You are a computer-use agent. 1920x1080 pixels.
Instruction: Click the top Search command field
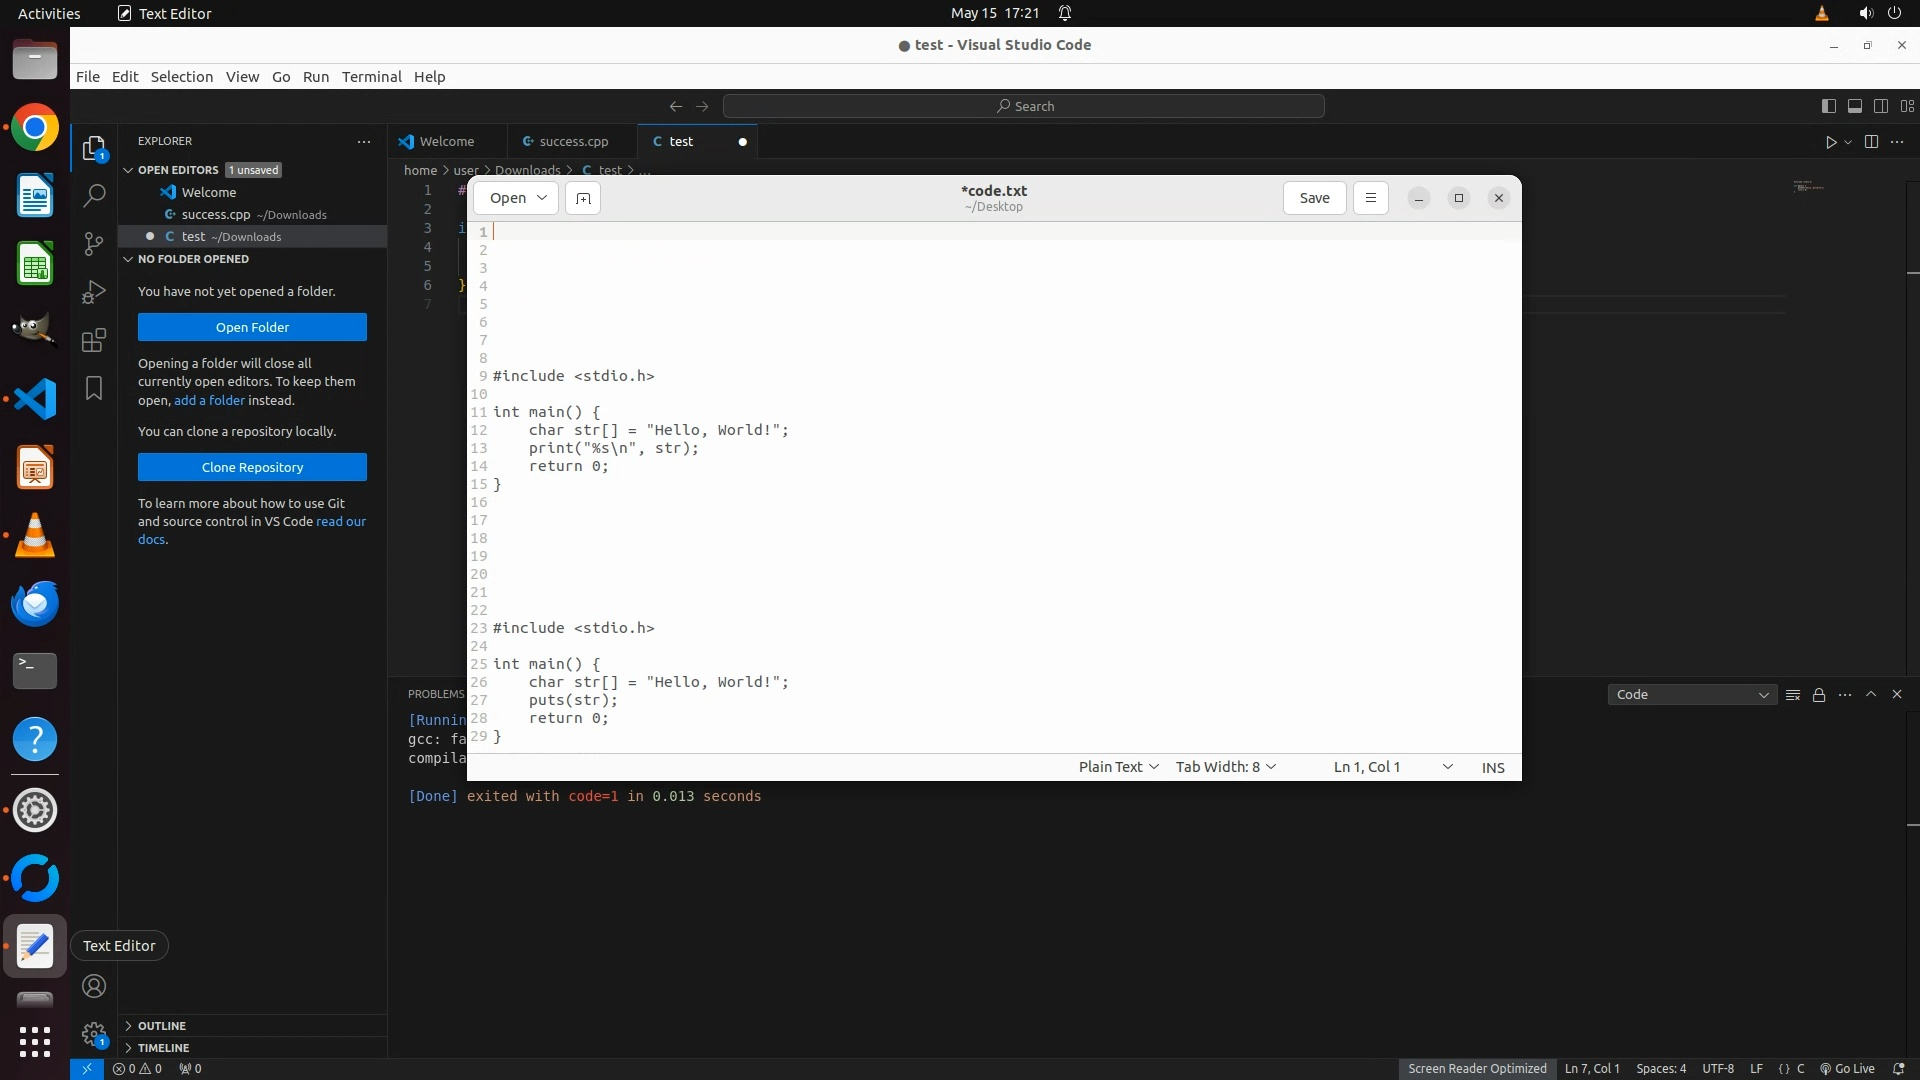pyautogui.click(x=1024, y=106)
